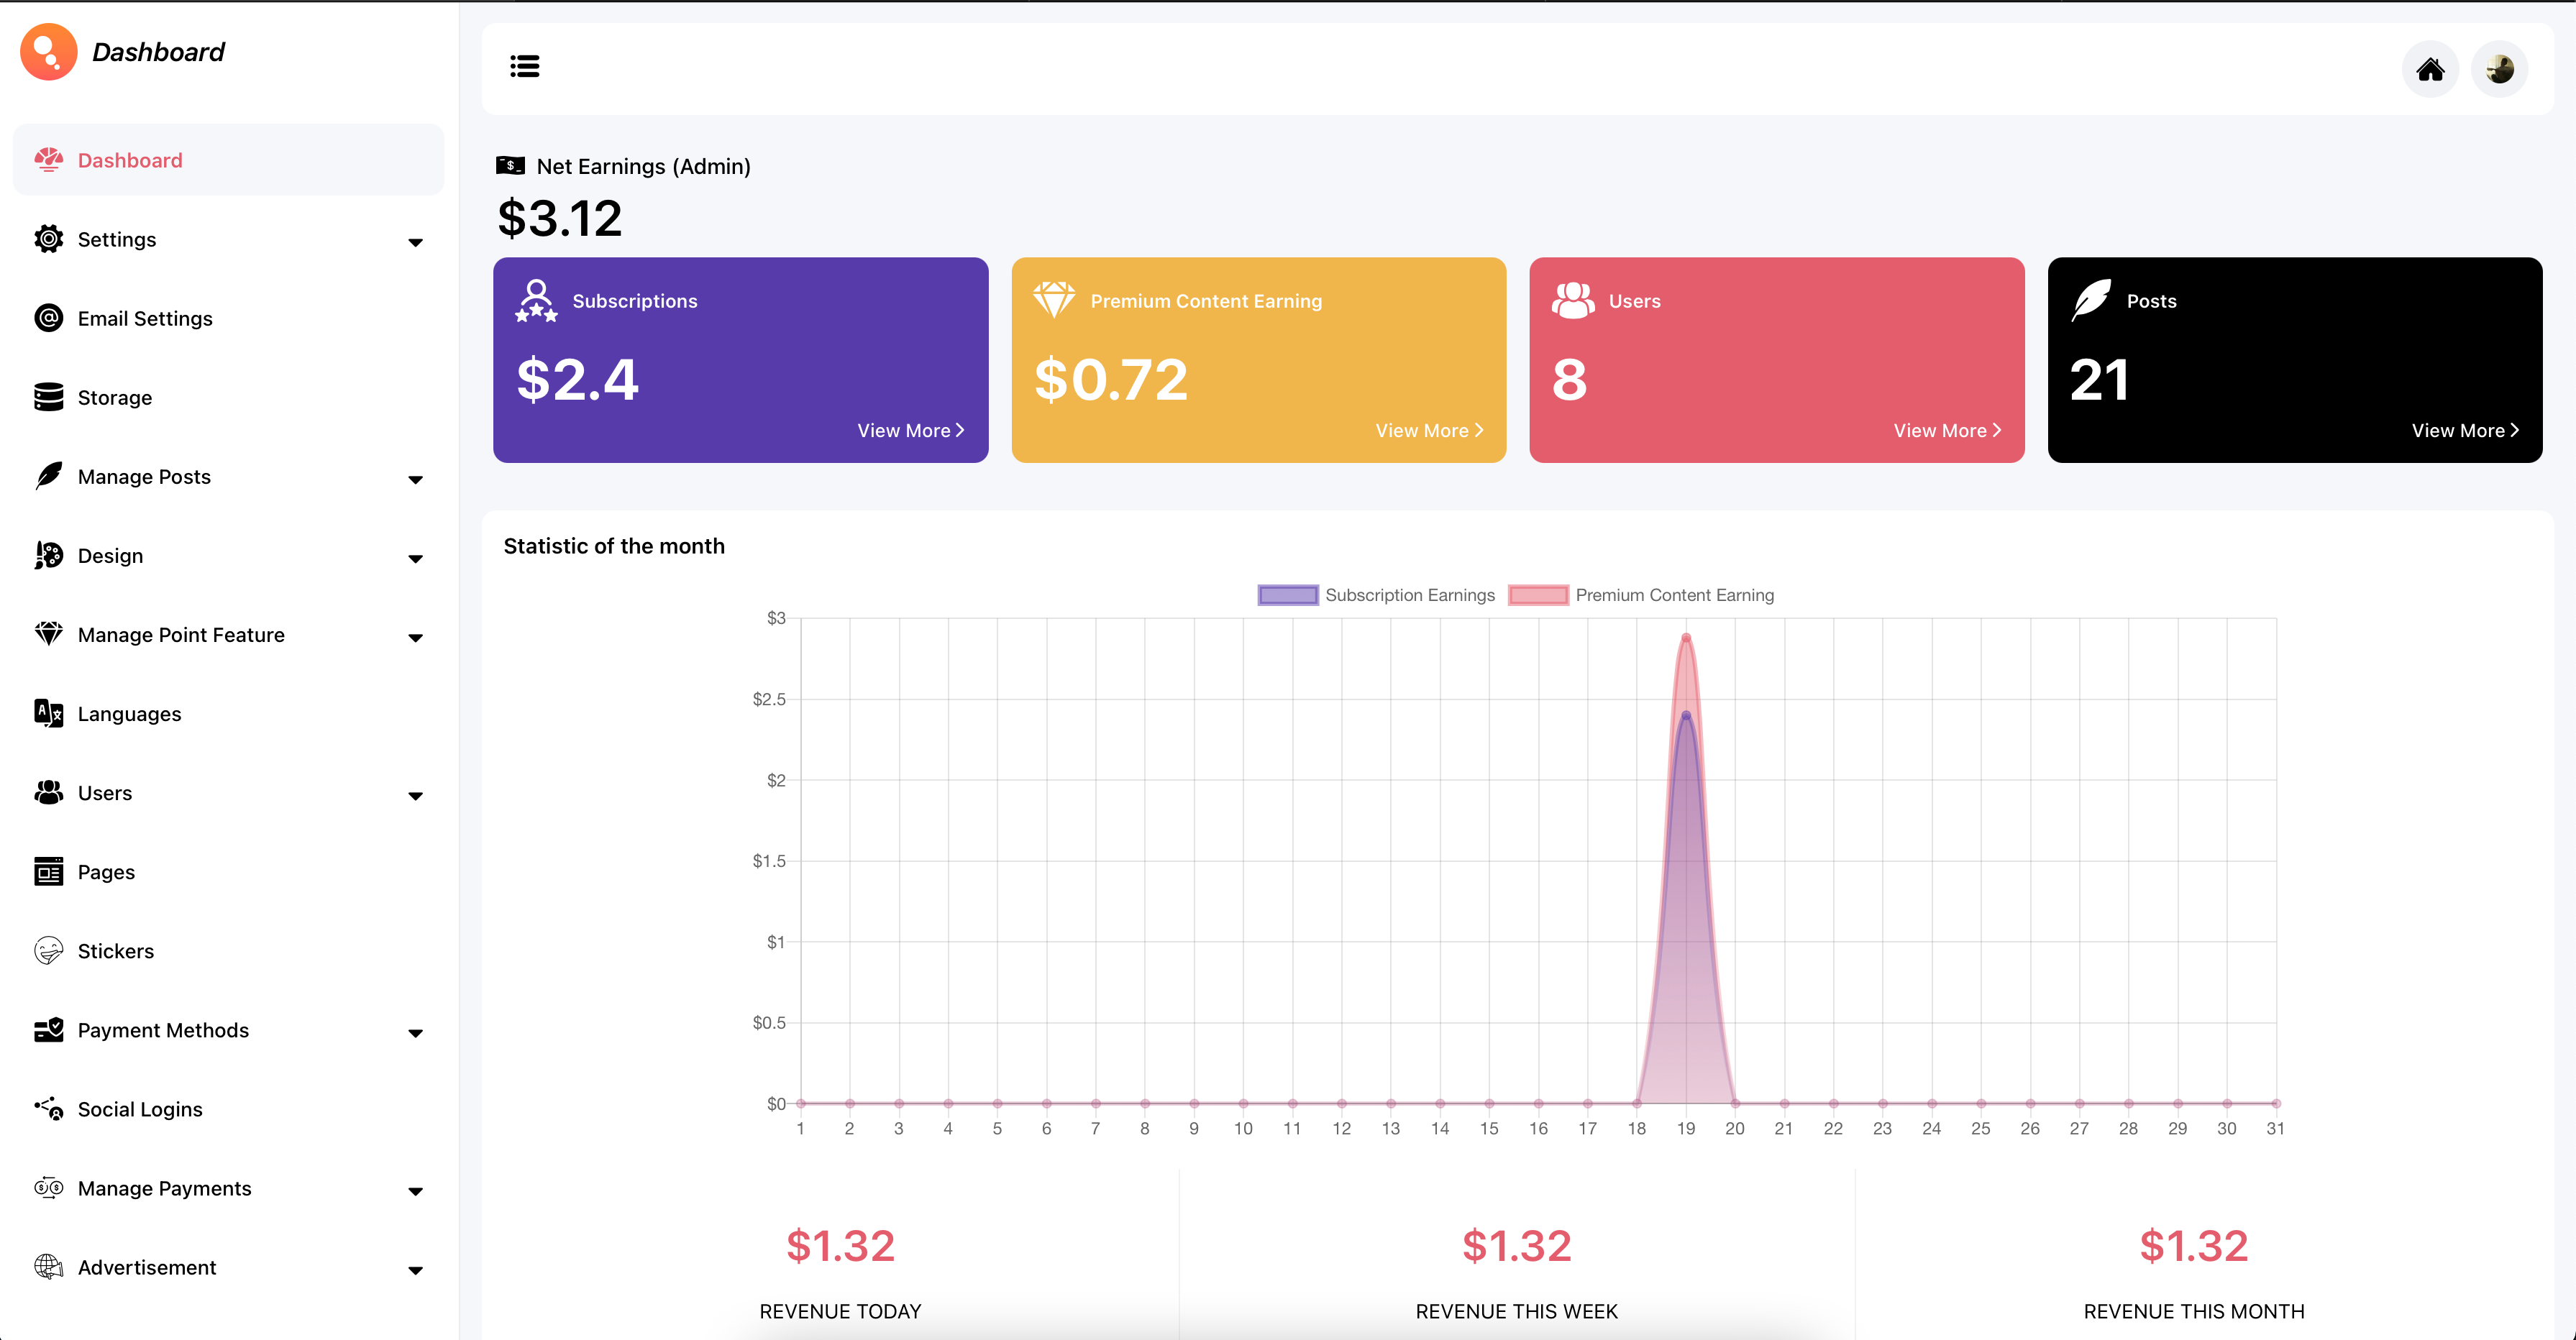Click the Storage database icon
This screenshot has height=1340, width=2576.
[x=48, y=397]
